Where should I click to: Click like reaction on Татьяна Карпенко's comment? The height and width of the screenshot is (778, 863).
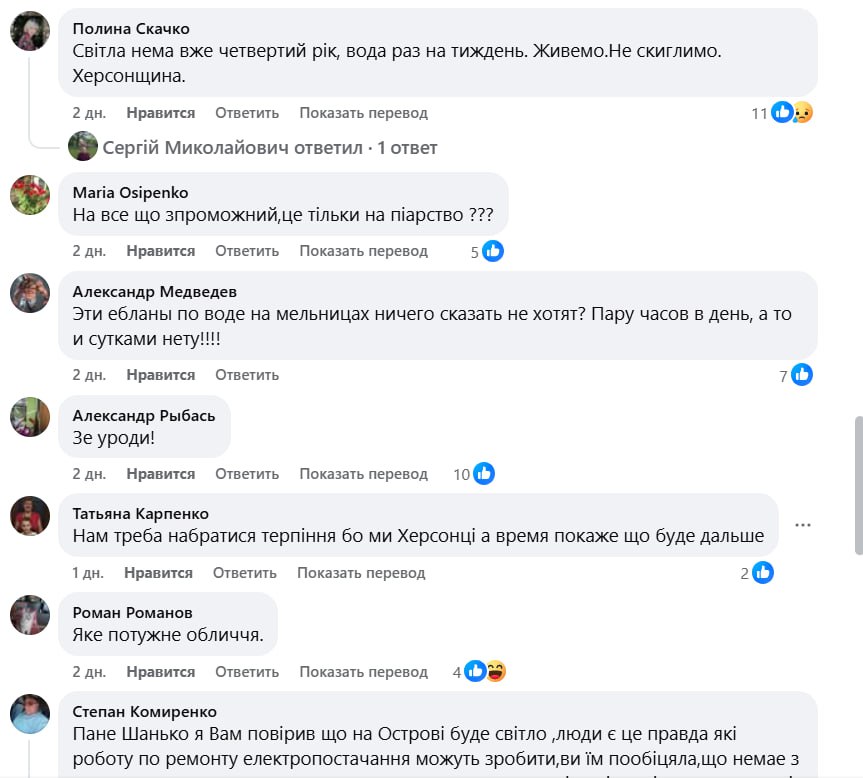(763, 573)
